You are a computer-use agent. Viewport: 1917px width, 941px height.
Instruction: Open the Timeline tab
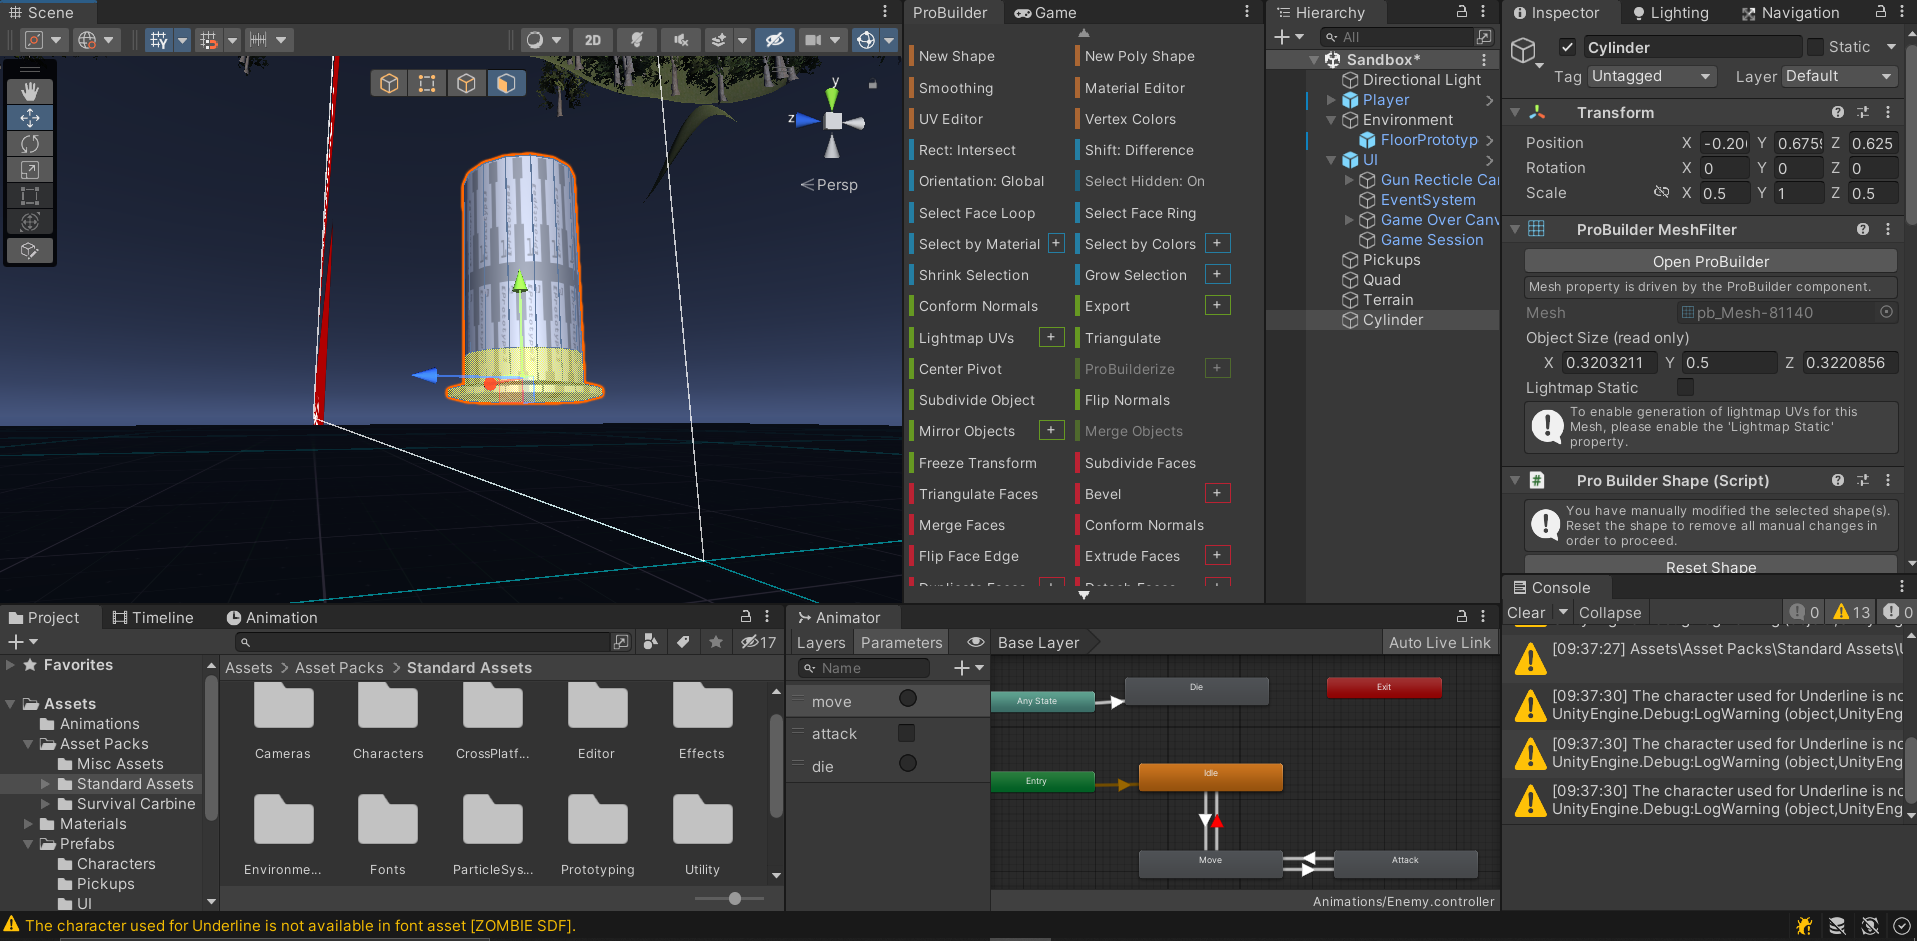tap(153, 617)
